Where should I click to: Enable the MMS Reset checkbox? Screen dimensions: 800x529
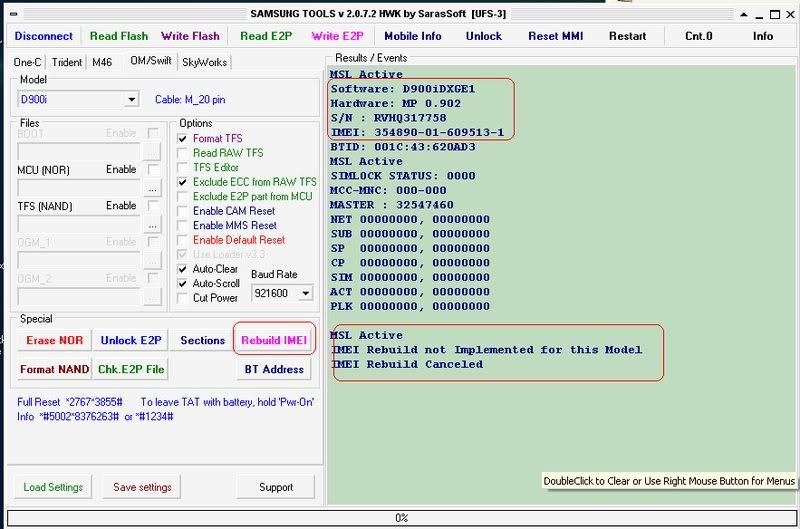coord(182,225)
